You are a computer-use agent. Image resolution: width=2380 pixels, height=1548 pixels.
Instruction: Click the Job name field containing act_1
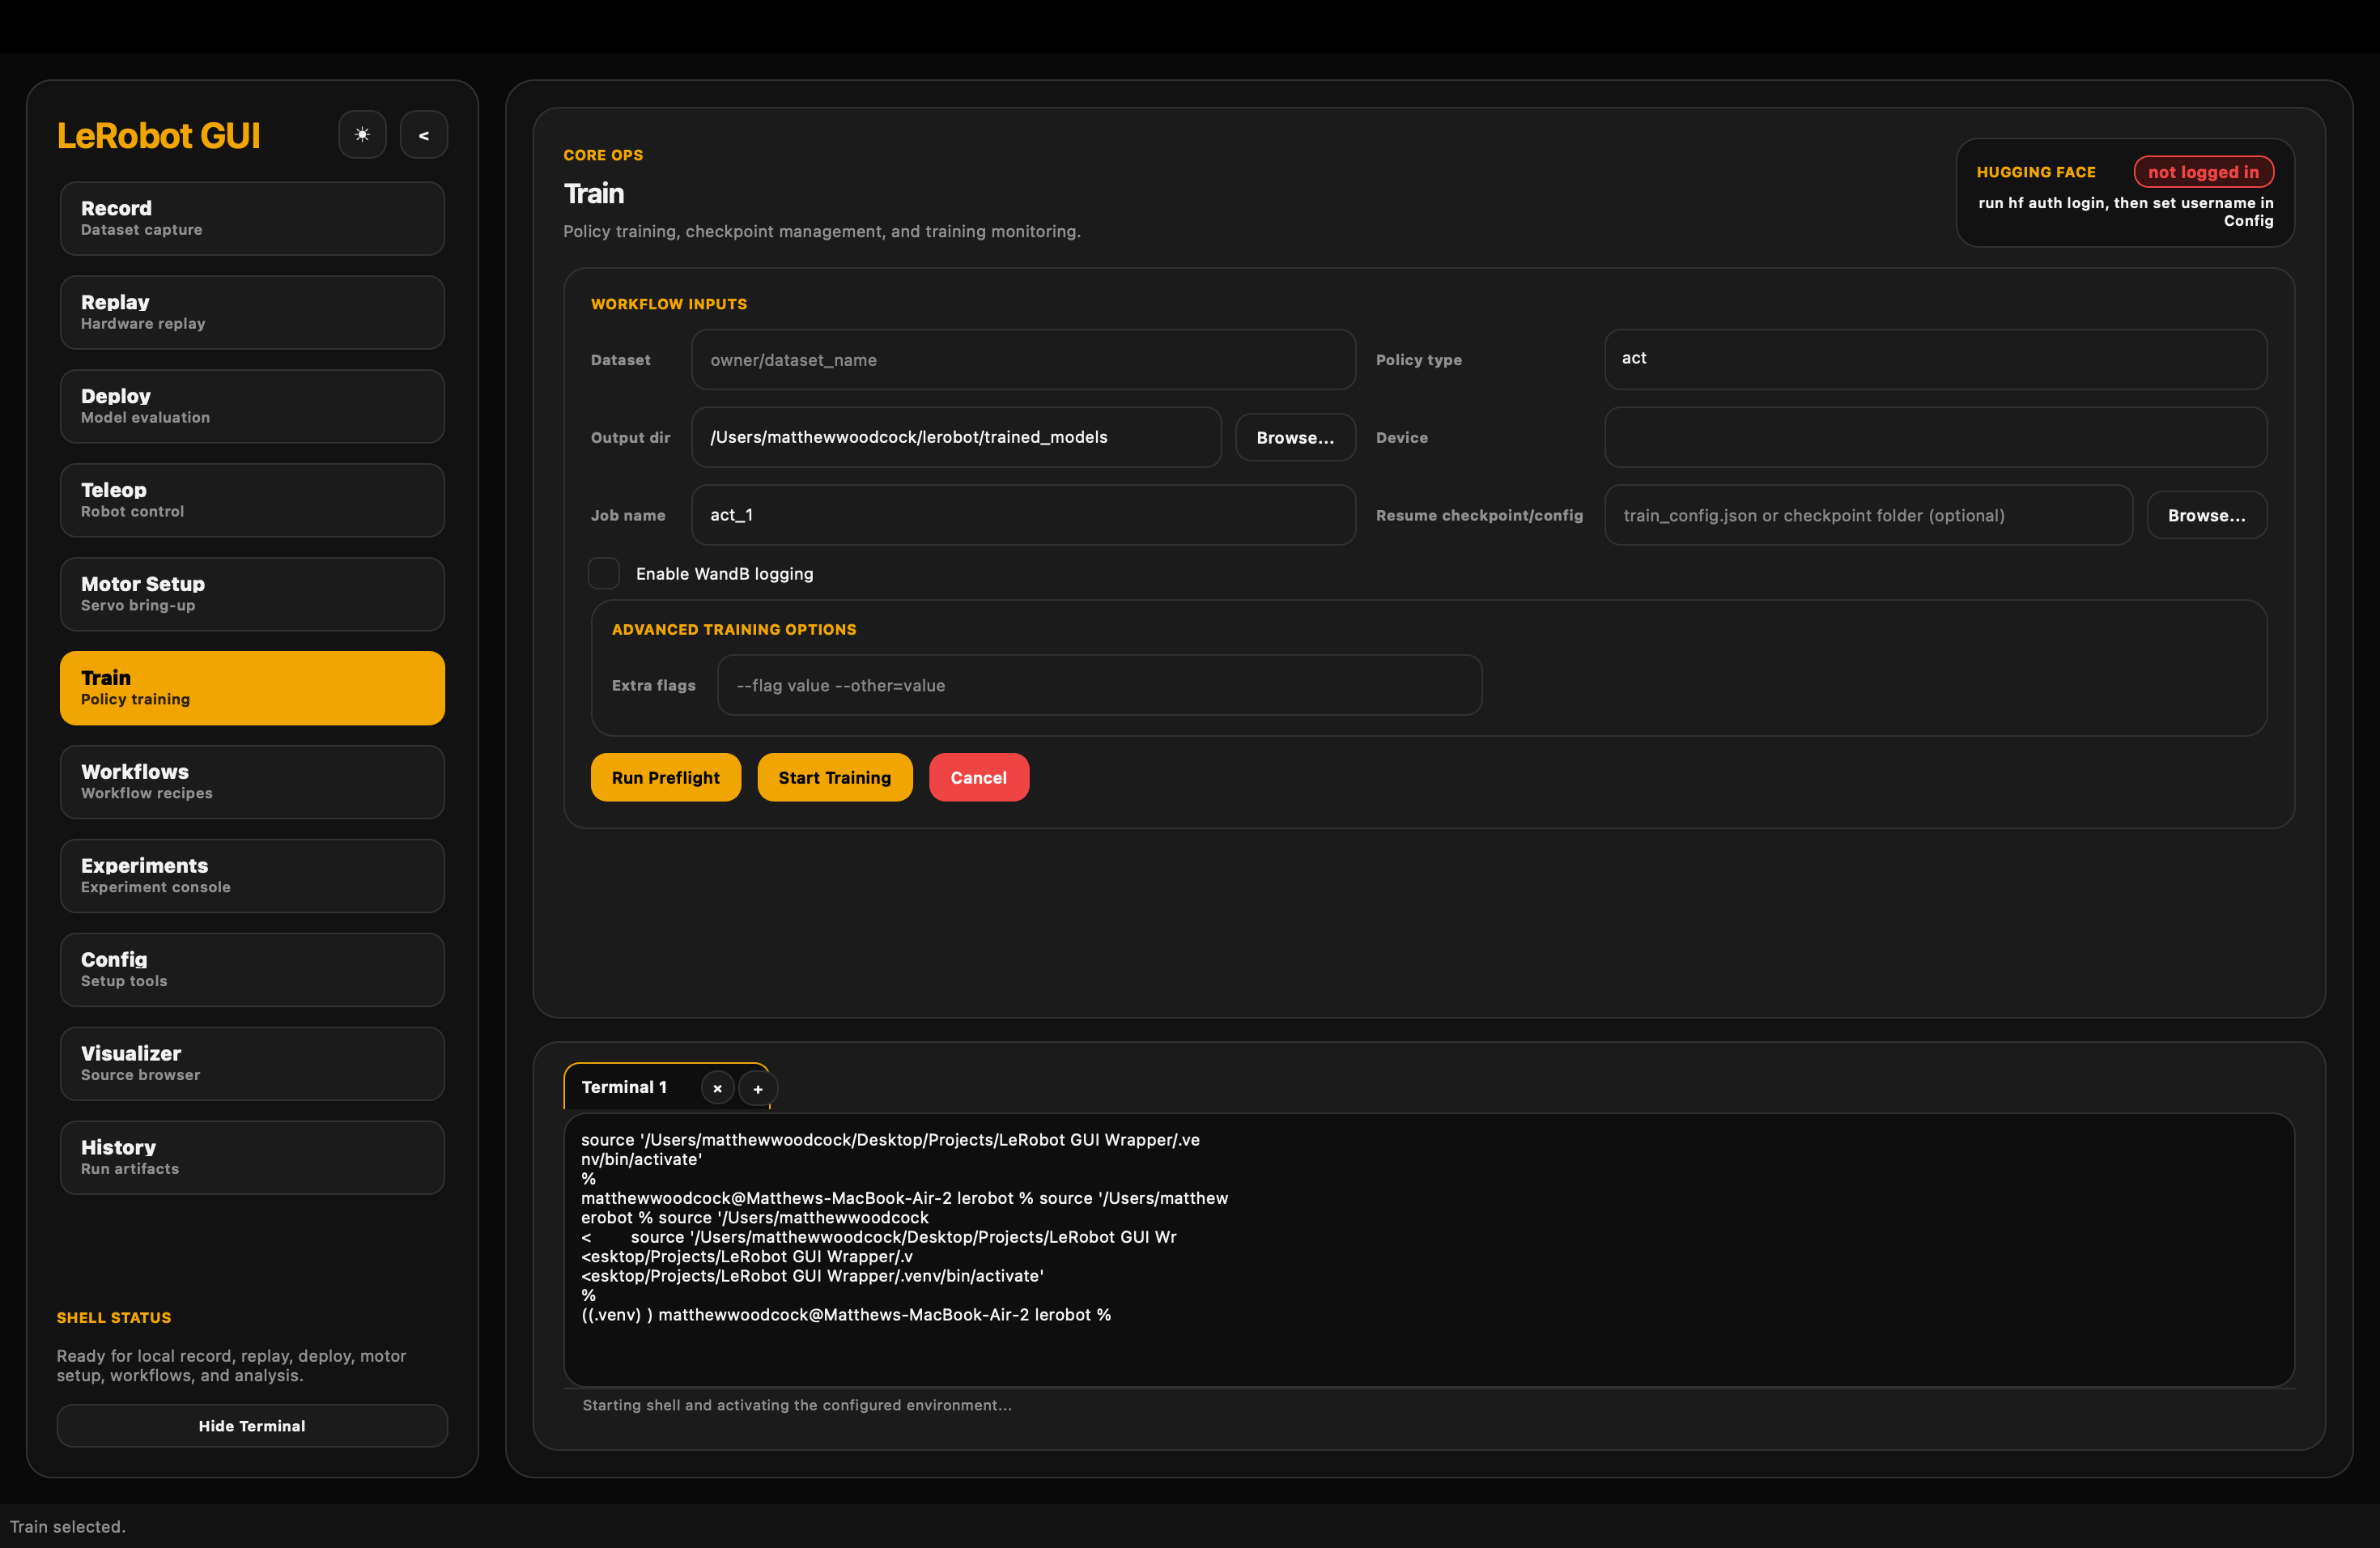[x=1023, y=515]
